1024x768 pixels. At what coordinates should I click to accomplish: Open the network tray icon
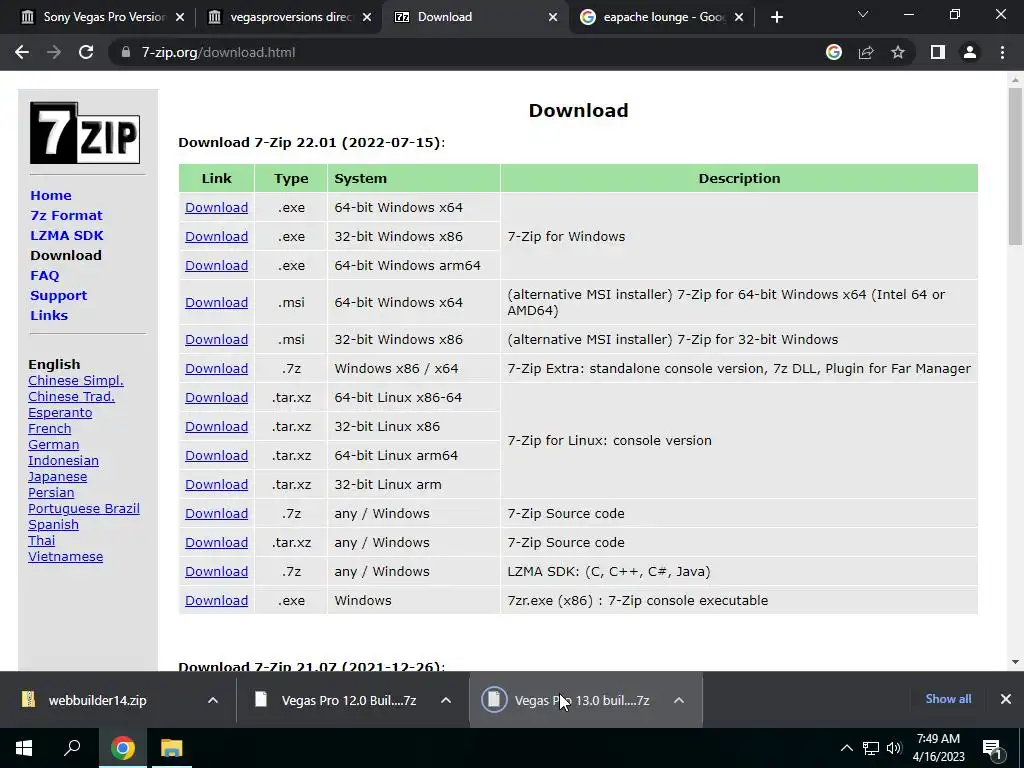pos(871,748)
